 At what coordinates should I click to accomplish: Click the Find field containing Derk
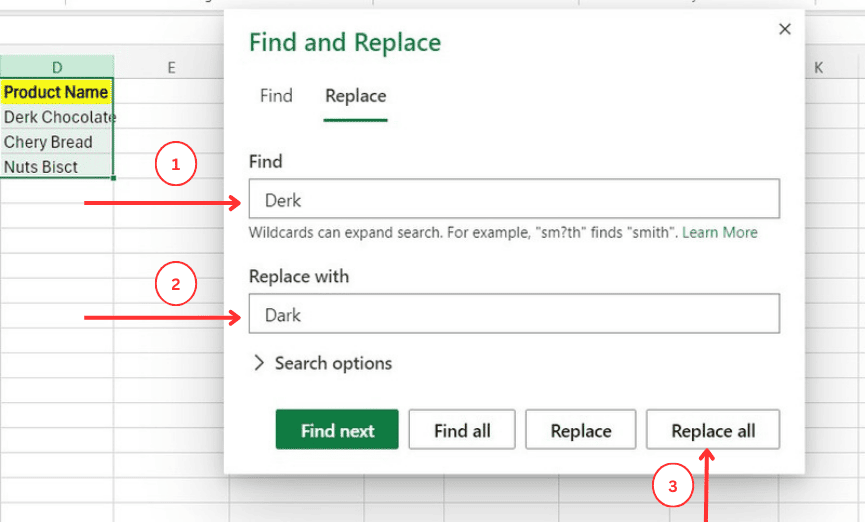tap(514, 200)
